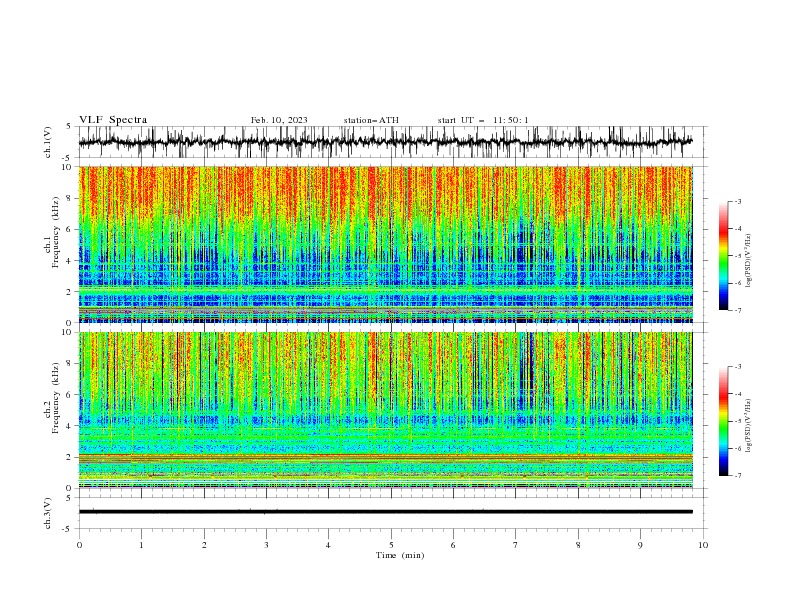Viewport: 792px width, 612px height.
Task: Click the "Time (min)" axis label
Action: (x=400, y=555)
